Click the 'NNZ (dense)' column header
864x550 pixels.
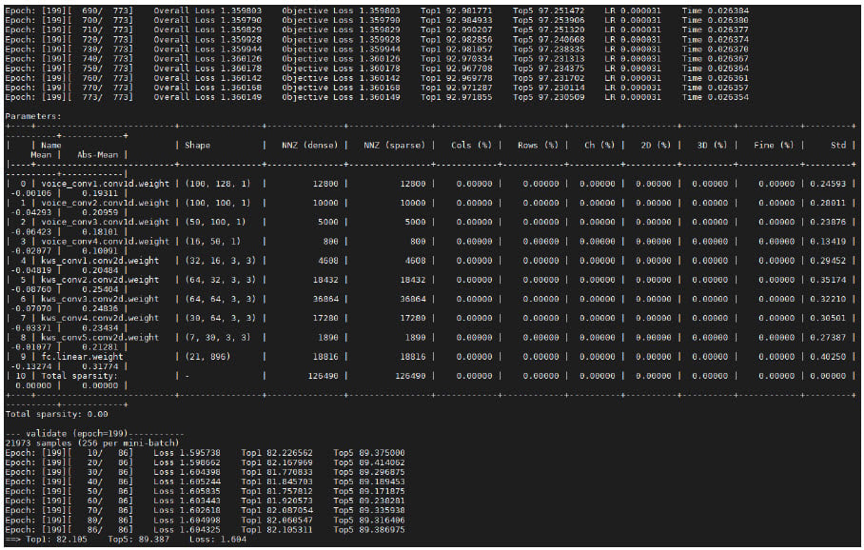click(x=309, y=145)
